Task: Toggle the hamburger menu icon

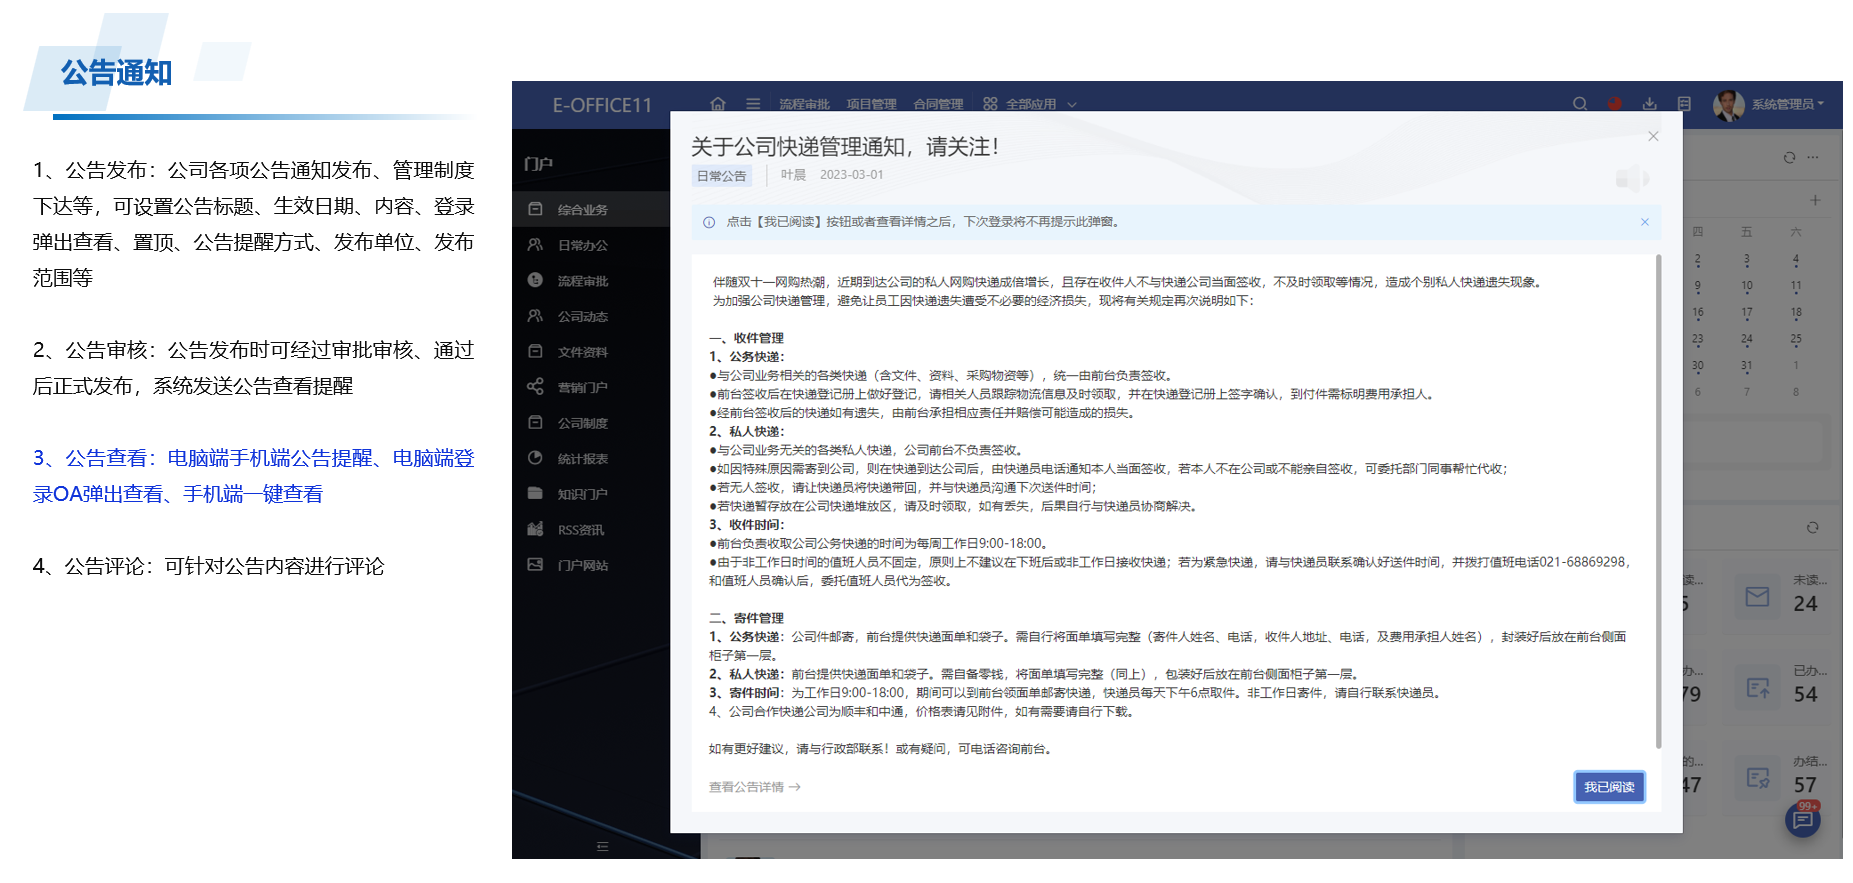Action: click(x=753, y=104)
